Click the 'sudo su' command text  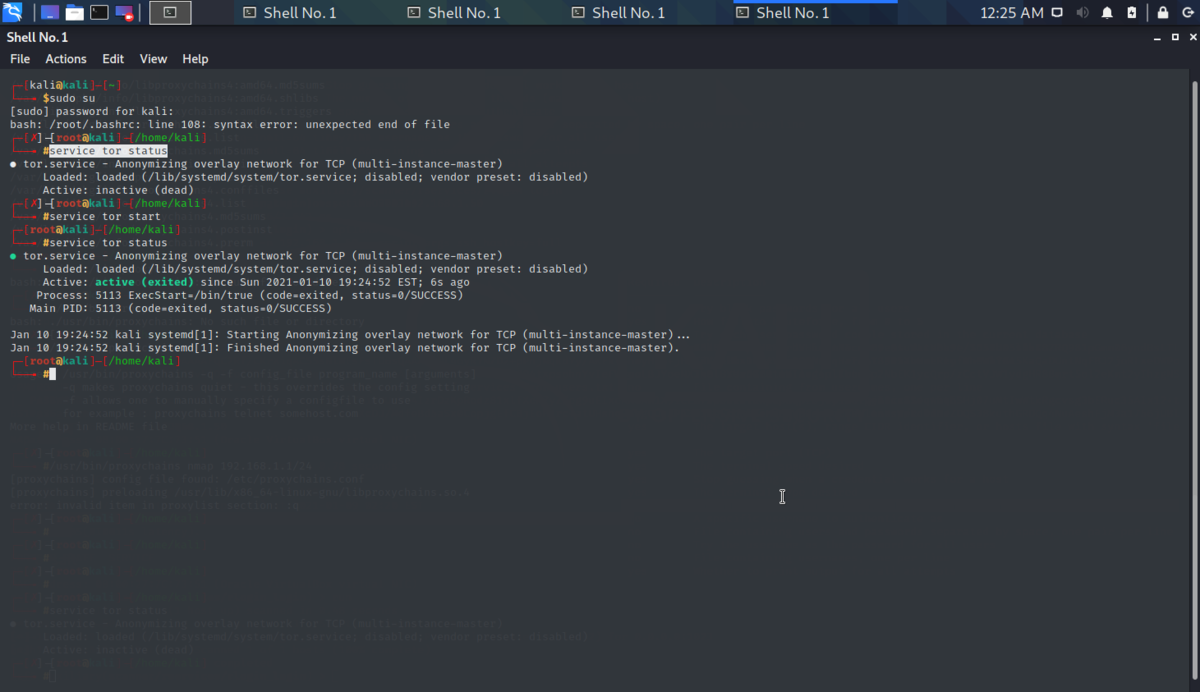point(72,98)
